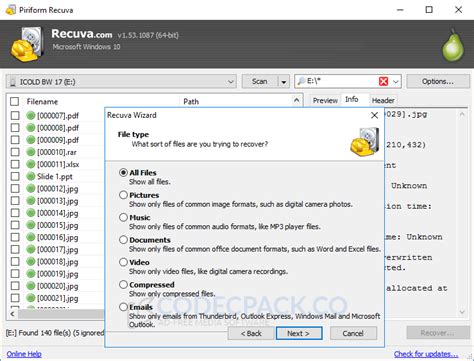Click the Recover button
The width and height of the screenshot is (474, 361).
438,333
